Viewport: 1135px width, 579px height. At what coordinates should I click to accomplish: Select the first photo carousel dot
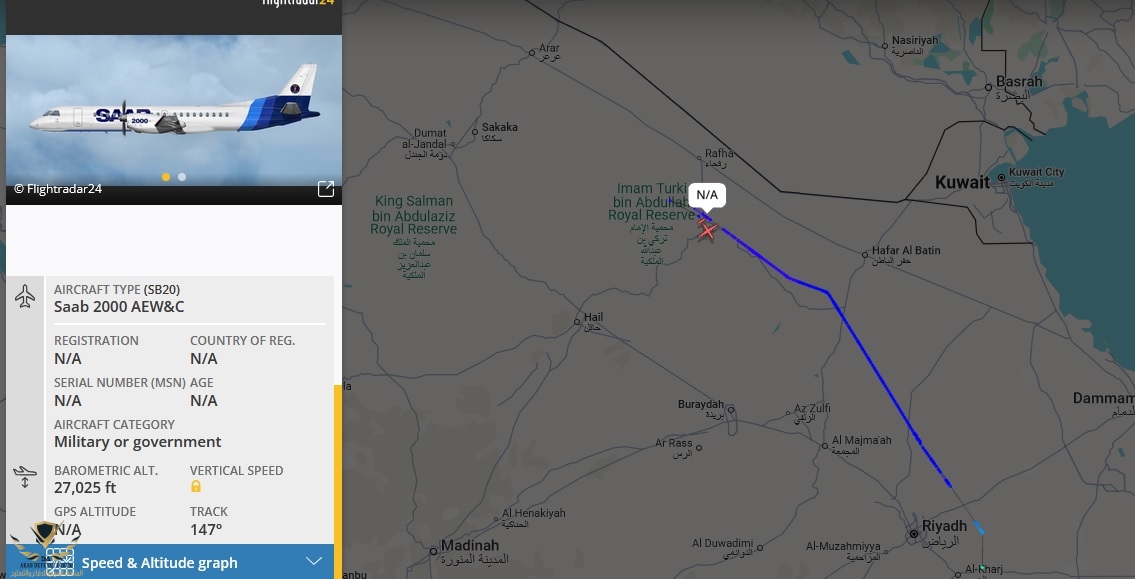(166, 177)
